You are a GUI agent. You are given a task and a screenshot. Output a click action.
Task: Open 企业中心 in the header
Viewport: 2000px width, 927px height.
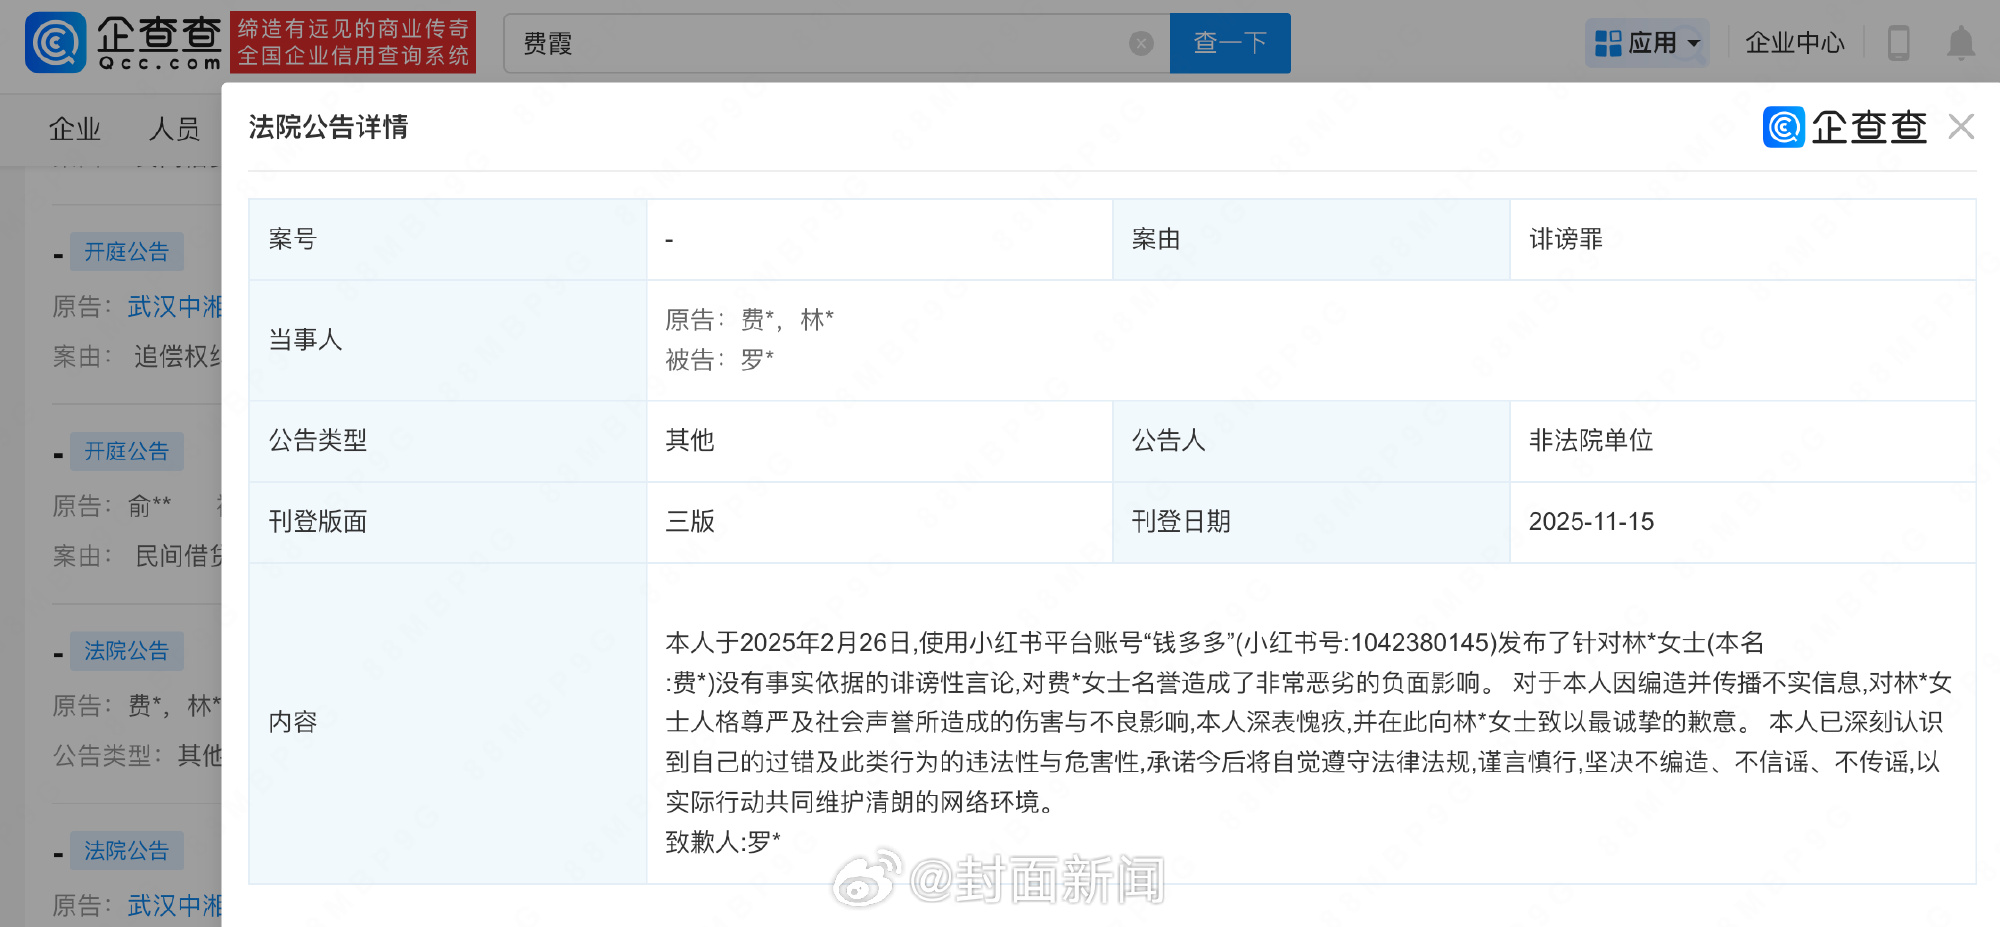click(x=1794, y=43)
